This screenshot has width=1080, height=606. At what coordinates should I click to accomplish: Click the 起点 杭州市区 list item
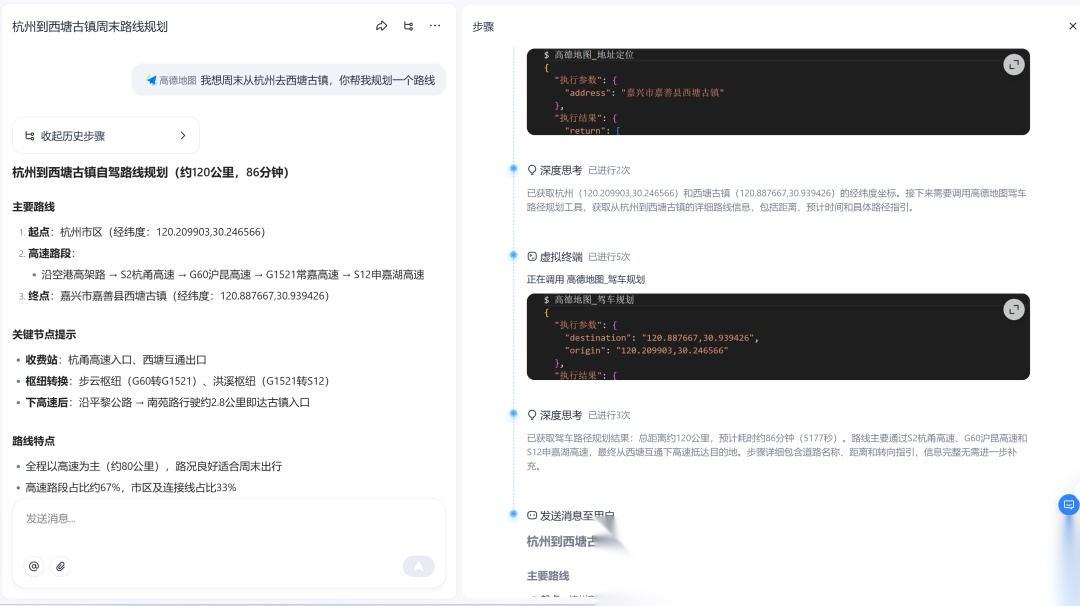pyautogui.click(x=146, y=232)
